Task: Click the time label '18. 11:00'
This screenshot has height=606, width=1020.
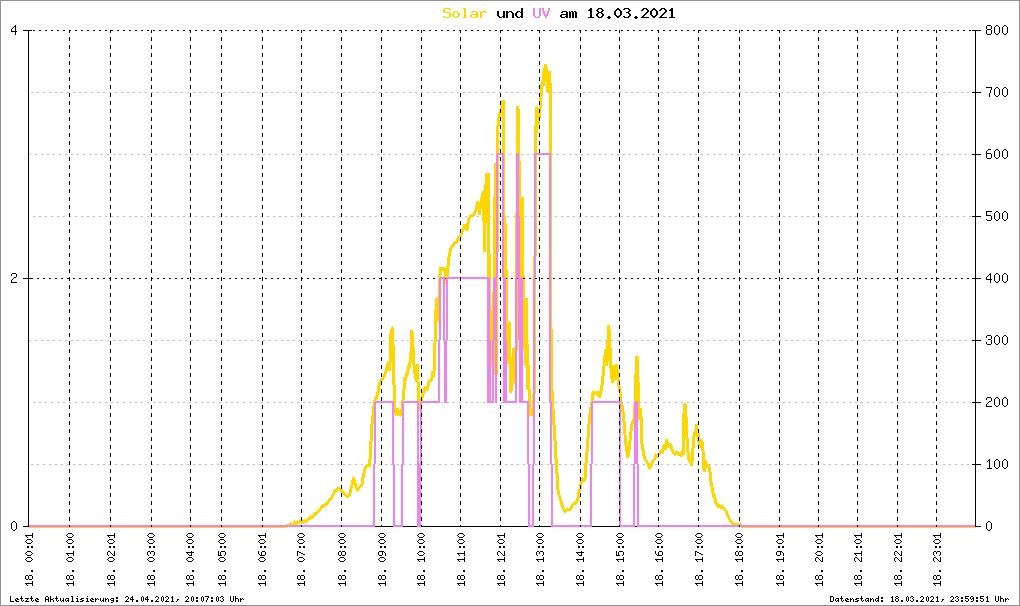Action: point(461,560)
